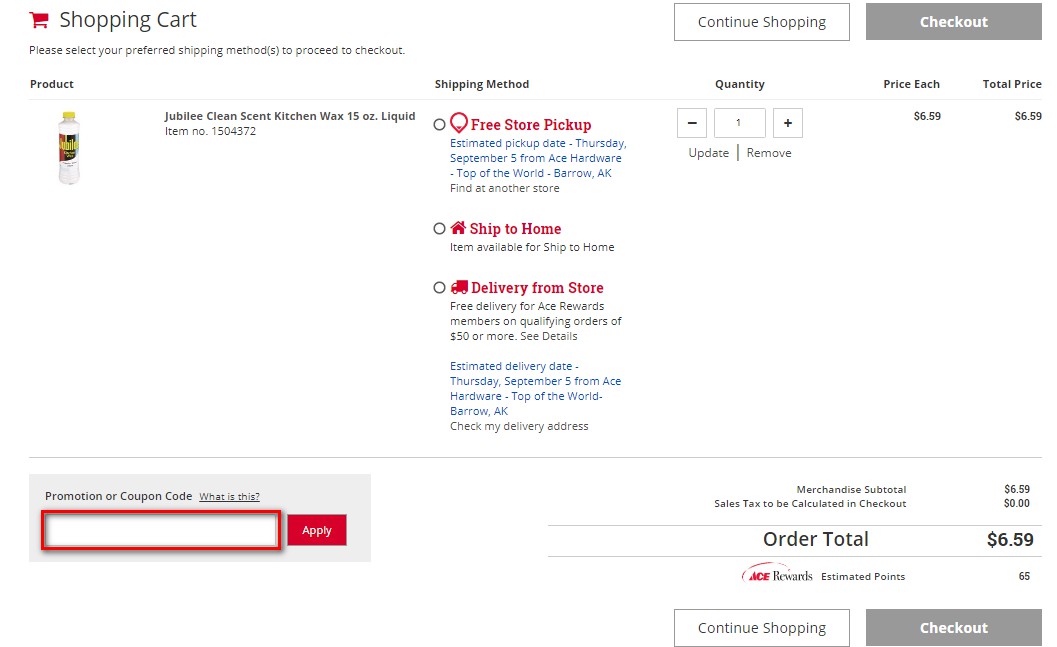Click the red shopping cart icon

(x=39, y=20)
